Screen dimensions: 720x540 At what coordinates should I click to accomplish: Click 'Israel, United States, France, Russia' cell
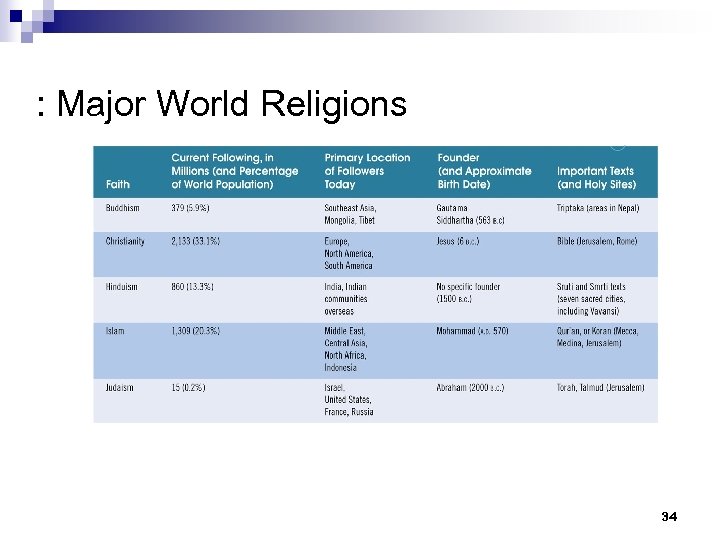point(349,399)
